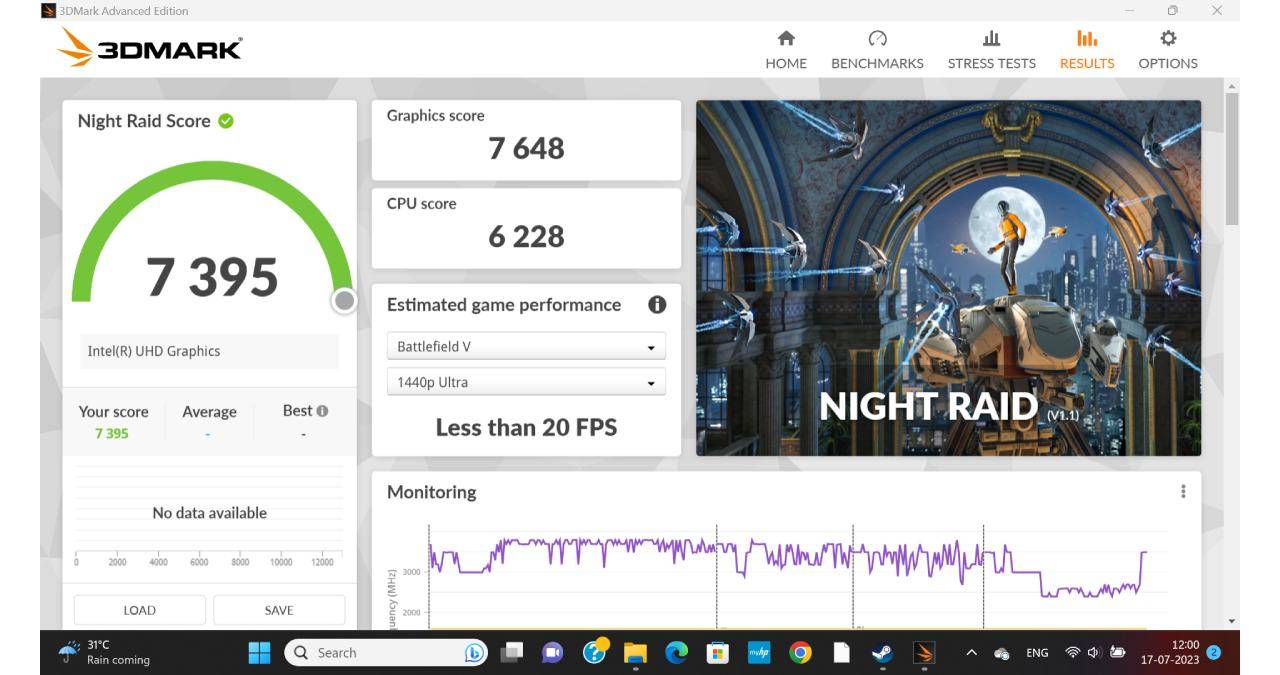Open the Home tab icon

[x=786, y=39]
